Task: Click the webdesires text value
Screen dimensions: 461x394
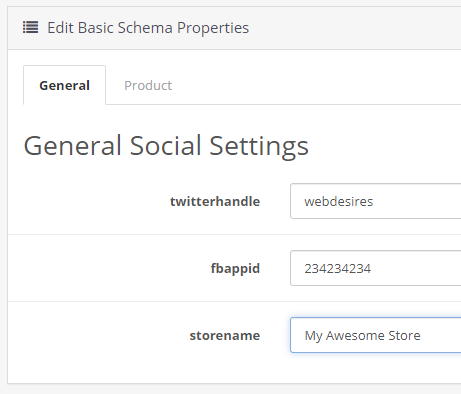Action: point(338,201)
